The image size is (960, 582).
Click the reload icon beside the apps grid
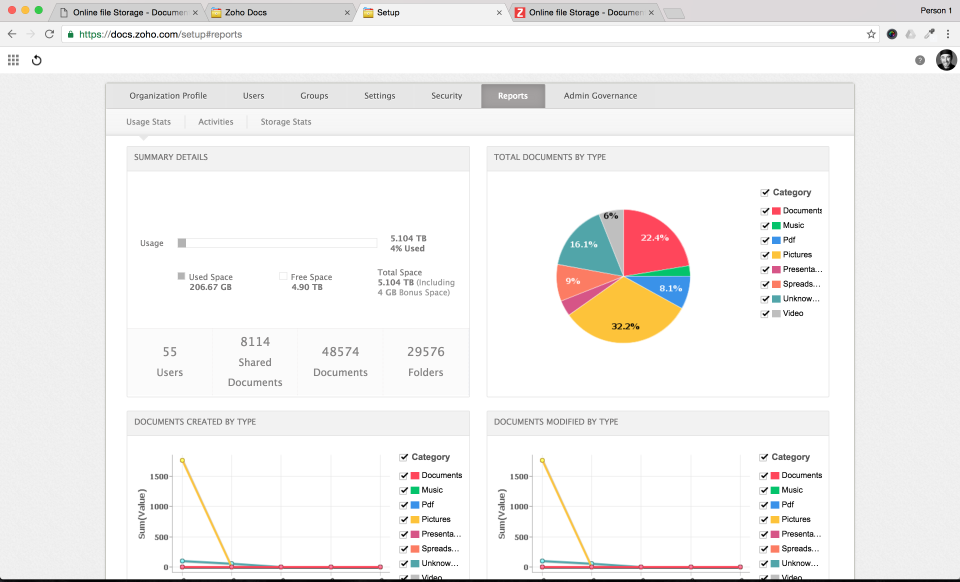[x=37, y=60]
